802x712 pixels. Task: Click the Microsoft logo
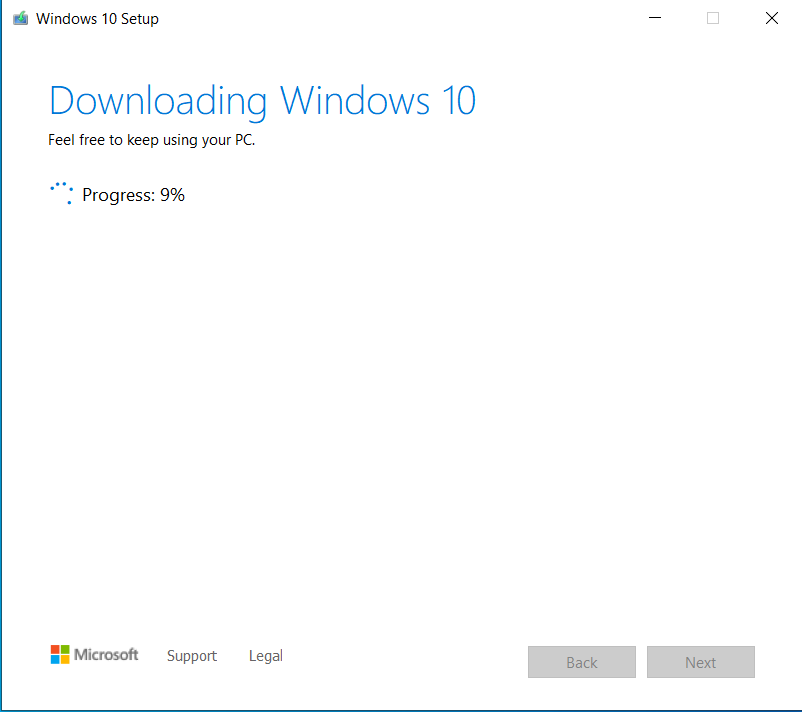(x=94, y=654)
